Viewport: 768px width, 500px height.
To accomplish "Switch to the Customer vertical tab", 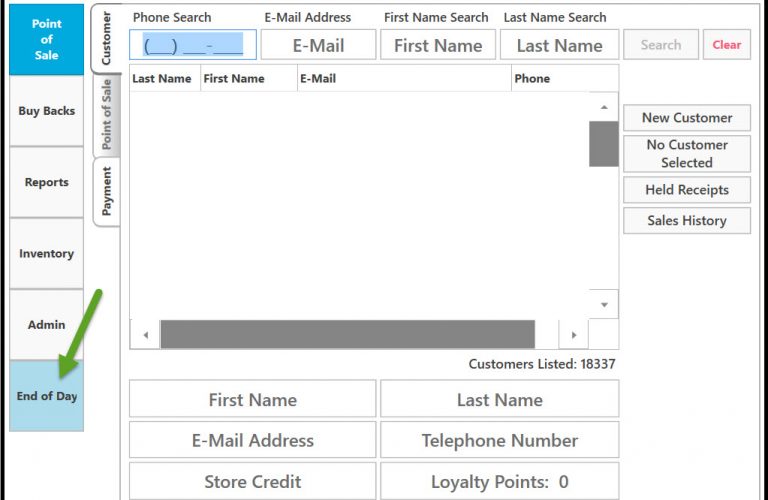I will pyautogui.click(x=106, y=39).
